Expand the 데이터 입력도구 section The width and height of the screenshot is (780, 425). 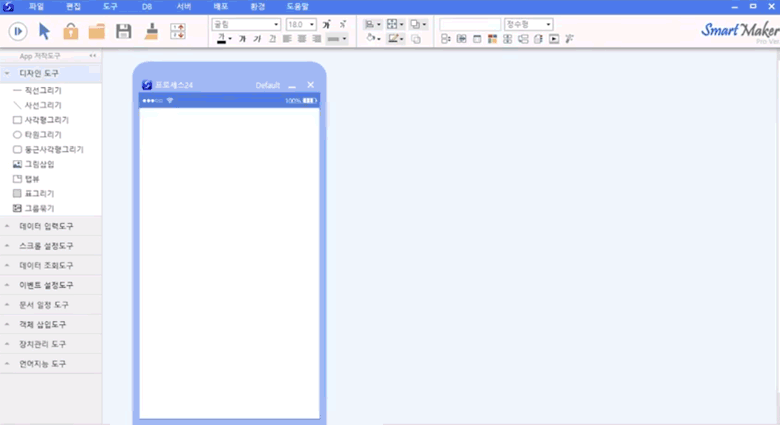(x=46, y=226)
